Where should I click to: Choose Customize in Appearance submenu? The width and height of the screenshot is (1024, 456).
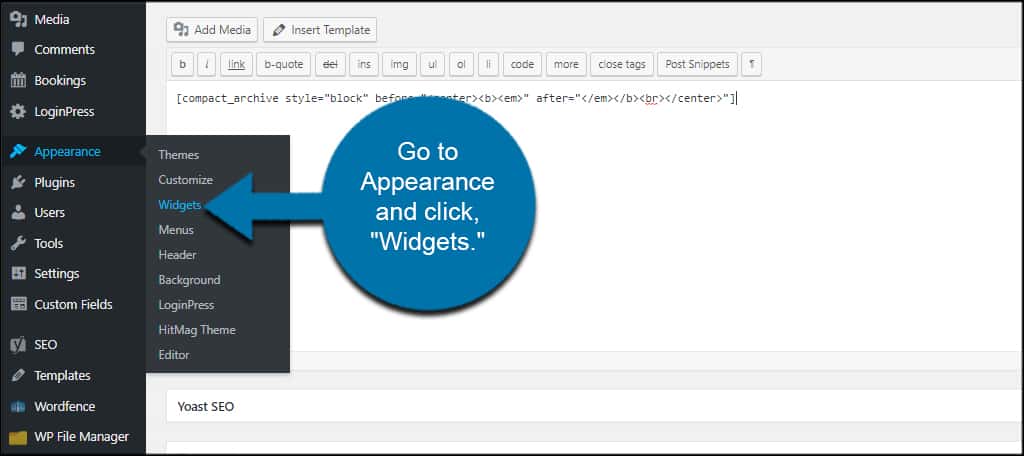tap(185, 180)
